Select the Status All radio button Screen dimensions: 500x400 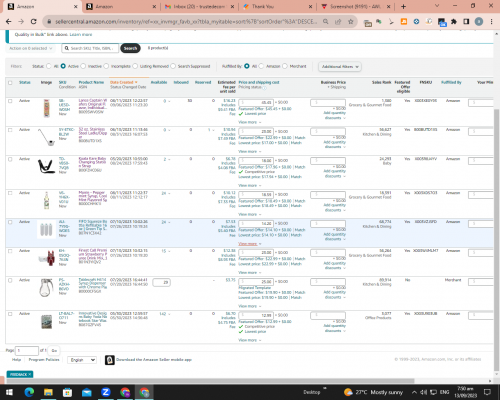(x=49, y=66)
